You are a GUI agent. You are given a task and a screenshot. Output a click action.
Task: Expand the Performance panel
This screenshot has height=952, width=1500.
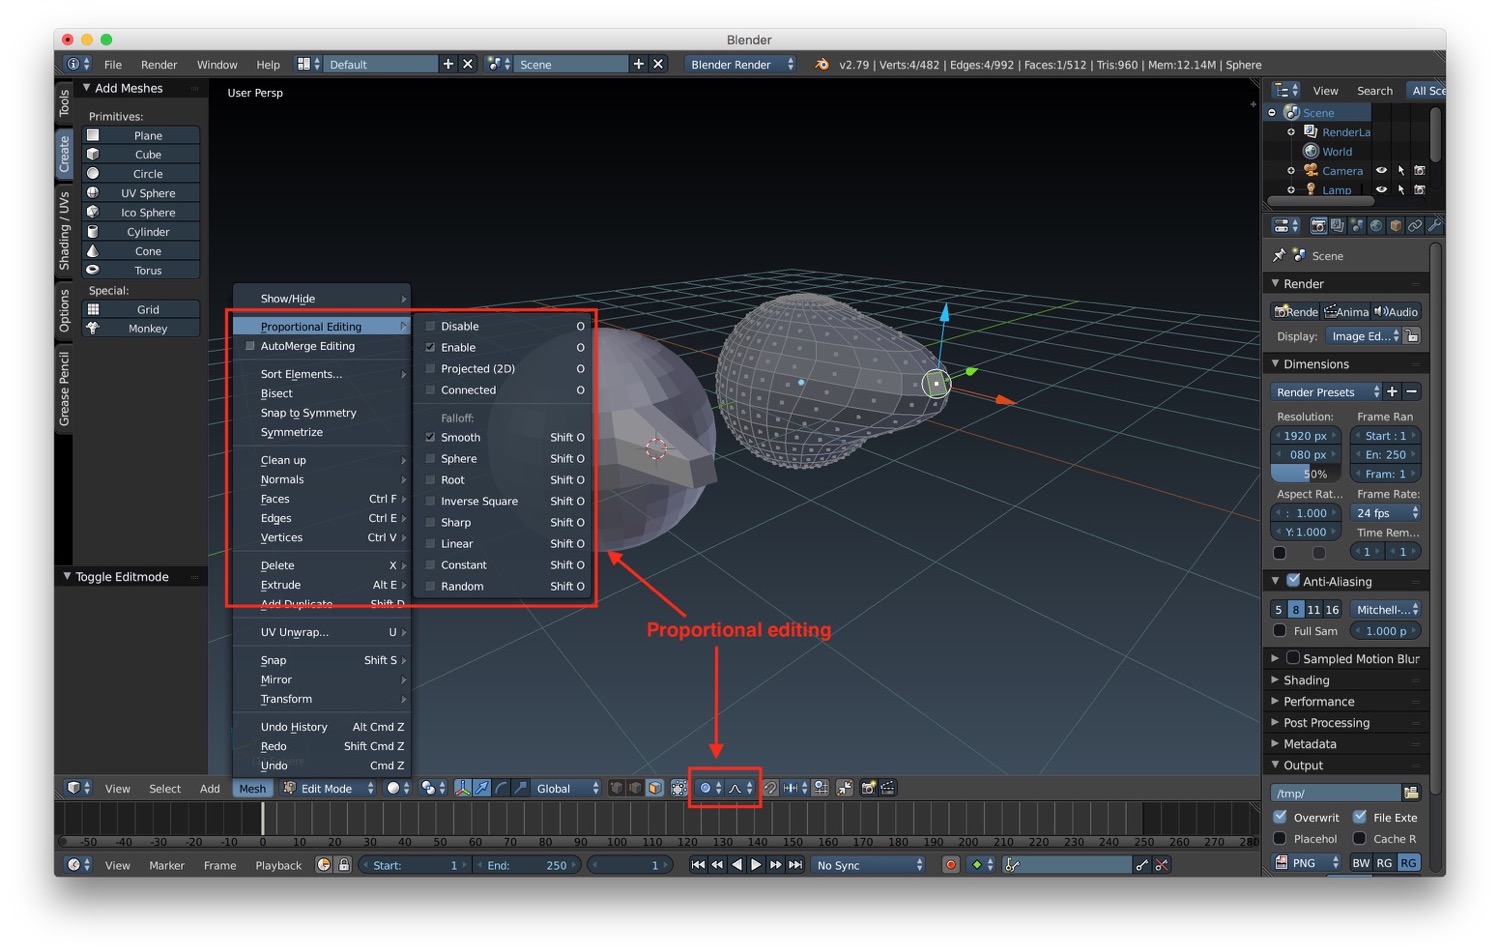click(1318, 701)
